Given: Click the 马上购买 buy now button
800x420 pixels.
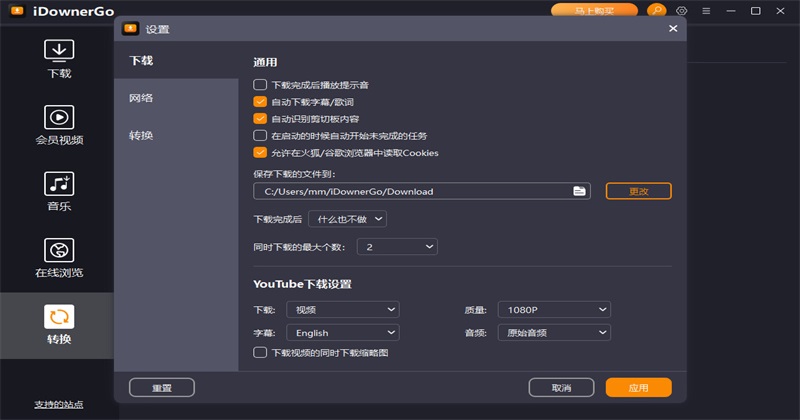Looking at the screenshot, I should pos(594,10).
